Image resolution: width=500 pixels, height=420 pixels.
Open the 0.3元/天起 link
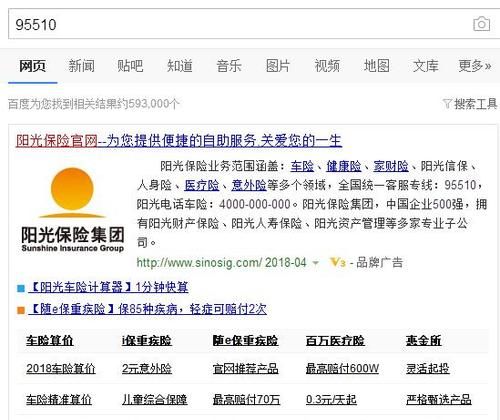coord(331,399)
